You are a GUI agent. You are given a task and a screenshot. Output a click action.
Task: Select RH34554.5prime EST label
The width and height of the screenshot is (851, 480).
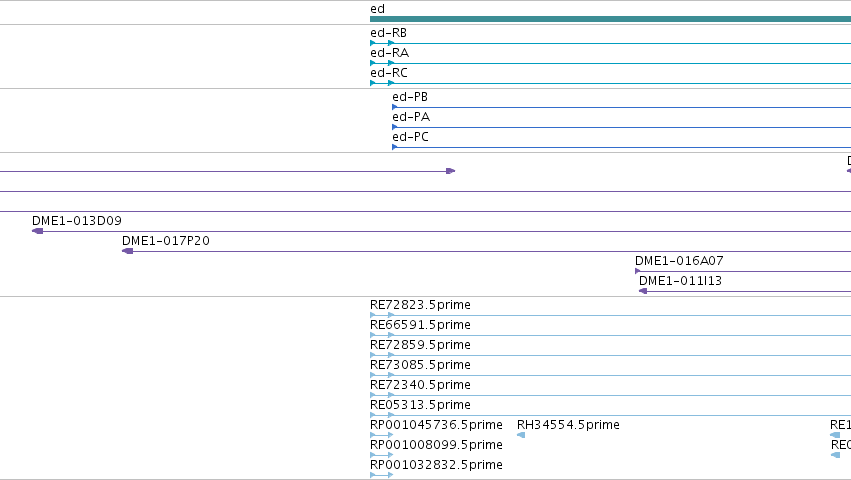pyautogui.click(x=568, y=425)
